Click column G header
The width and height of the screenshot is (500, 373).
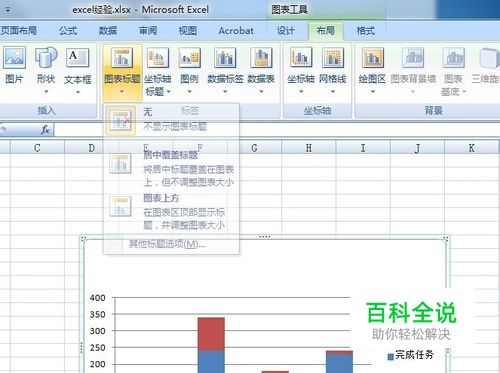tap(254, 148)
